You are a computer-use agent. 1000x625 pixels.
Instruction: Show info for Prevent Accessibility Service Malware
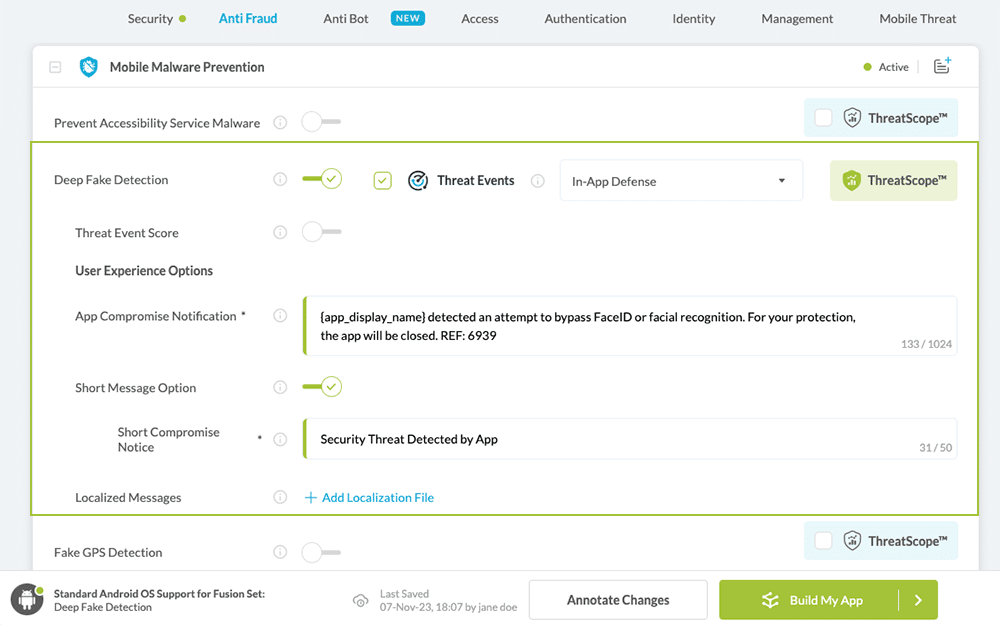click(280, 123)
